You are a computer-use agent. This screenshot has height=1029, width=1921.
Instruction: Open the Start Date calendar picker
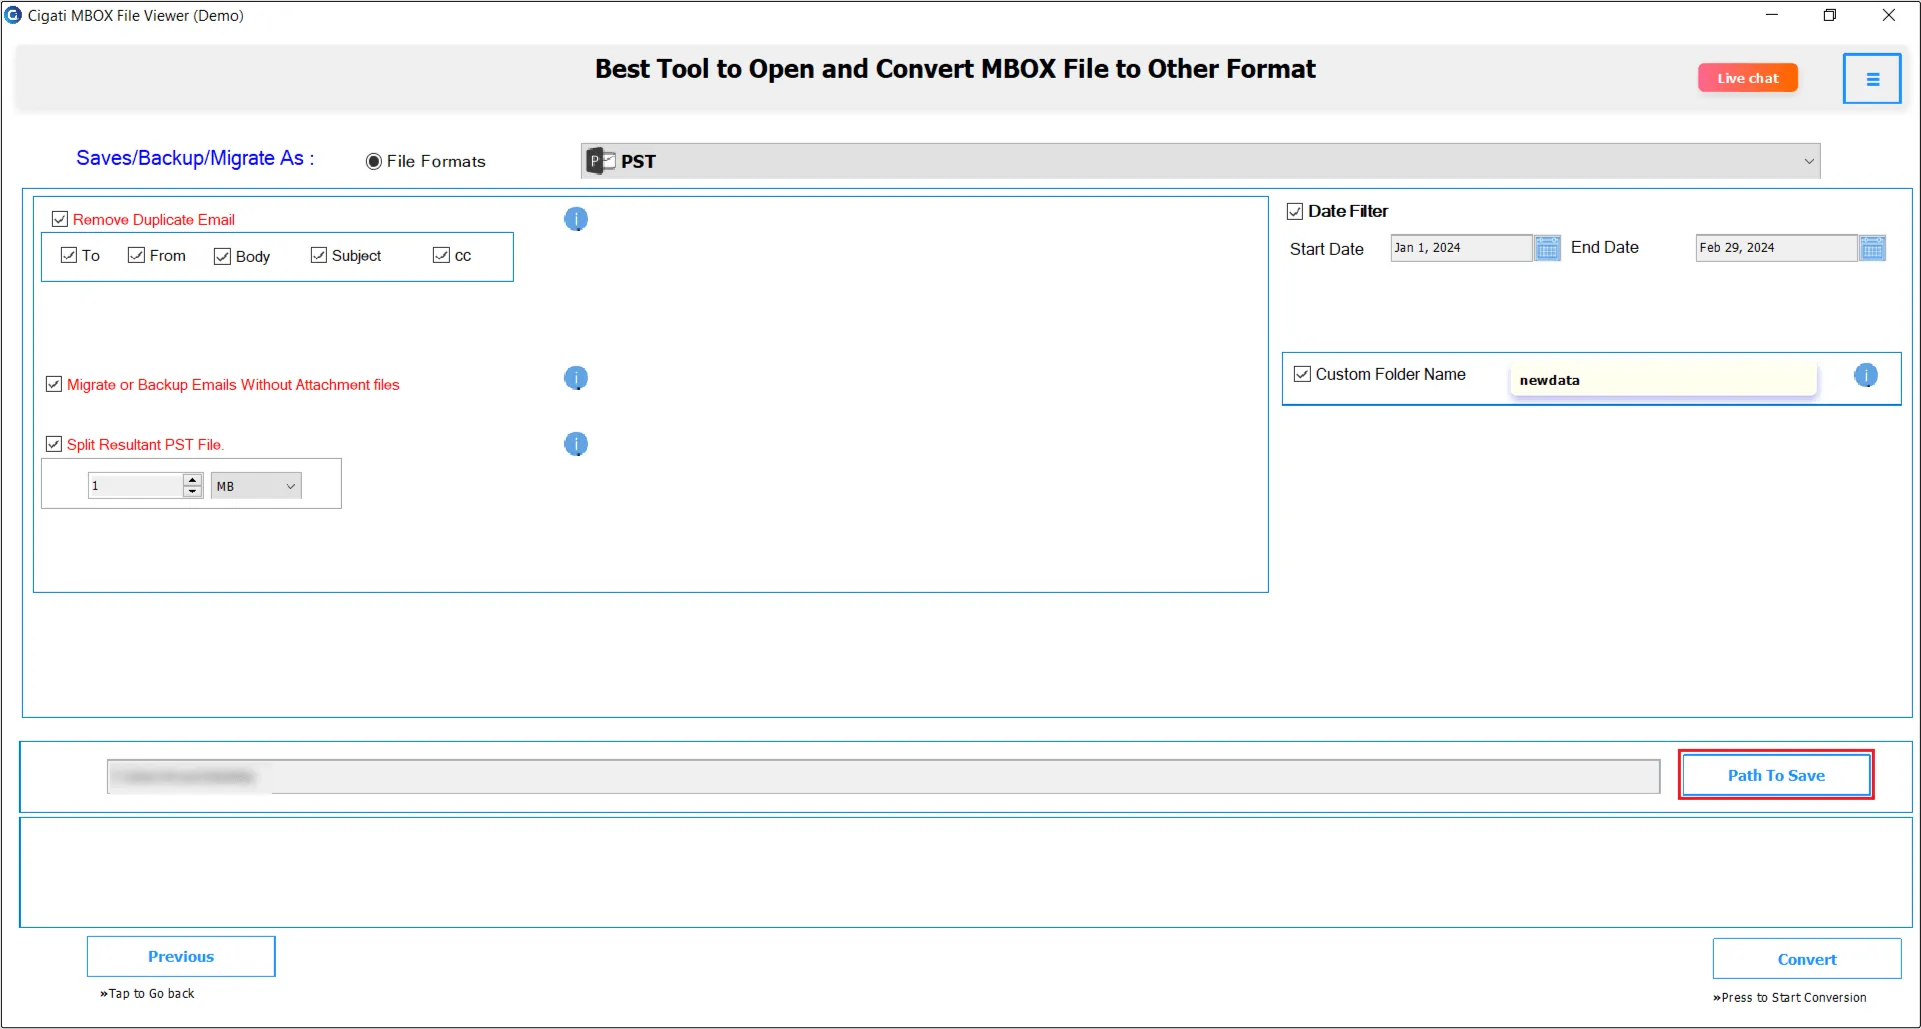pyautogui.click(x=1547, y=248)
